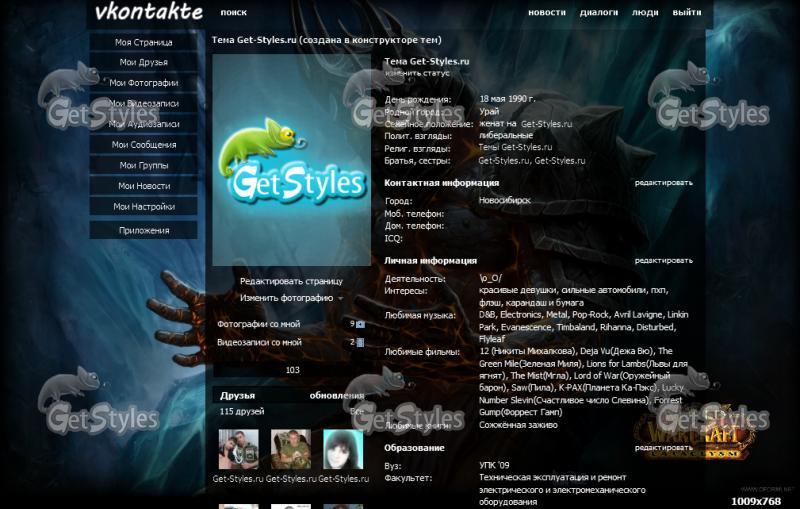Click редактировать for Образование
This screenshot has height=509, width=800.
(663, 448)
